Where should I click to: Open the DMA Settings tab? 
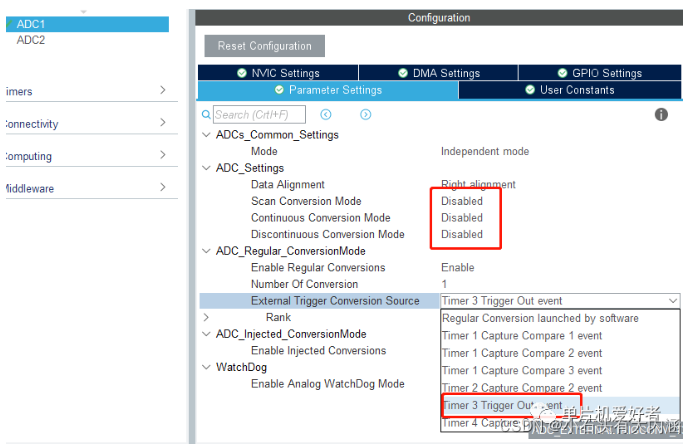pos(439,73)
